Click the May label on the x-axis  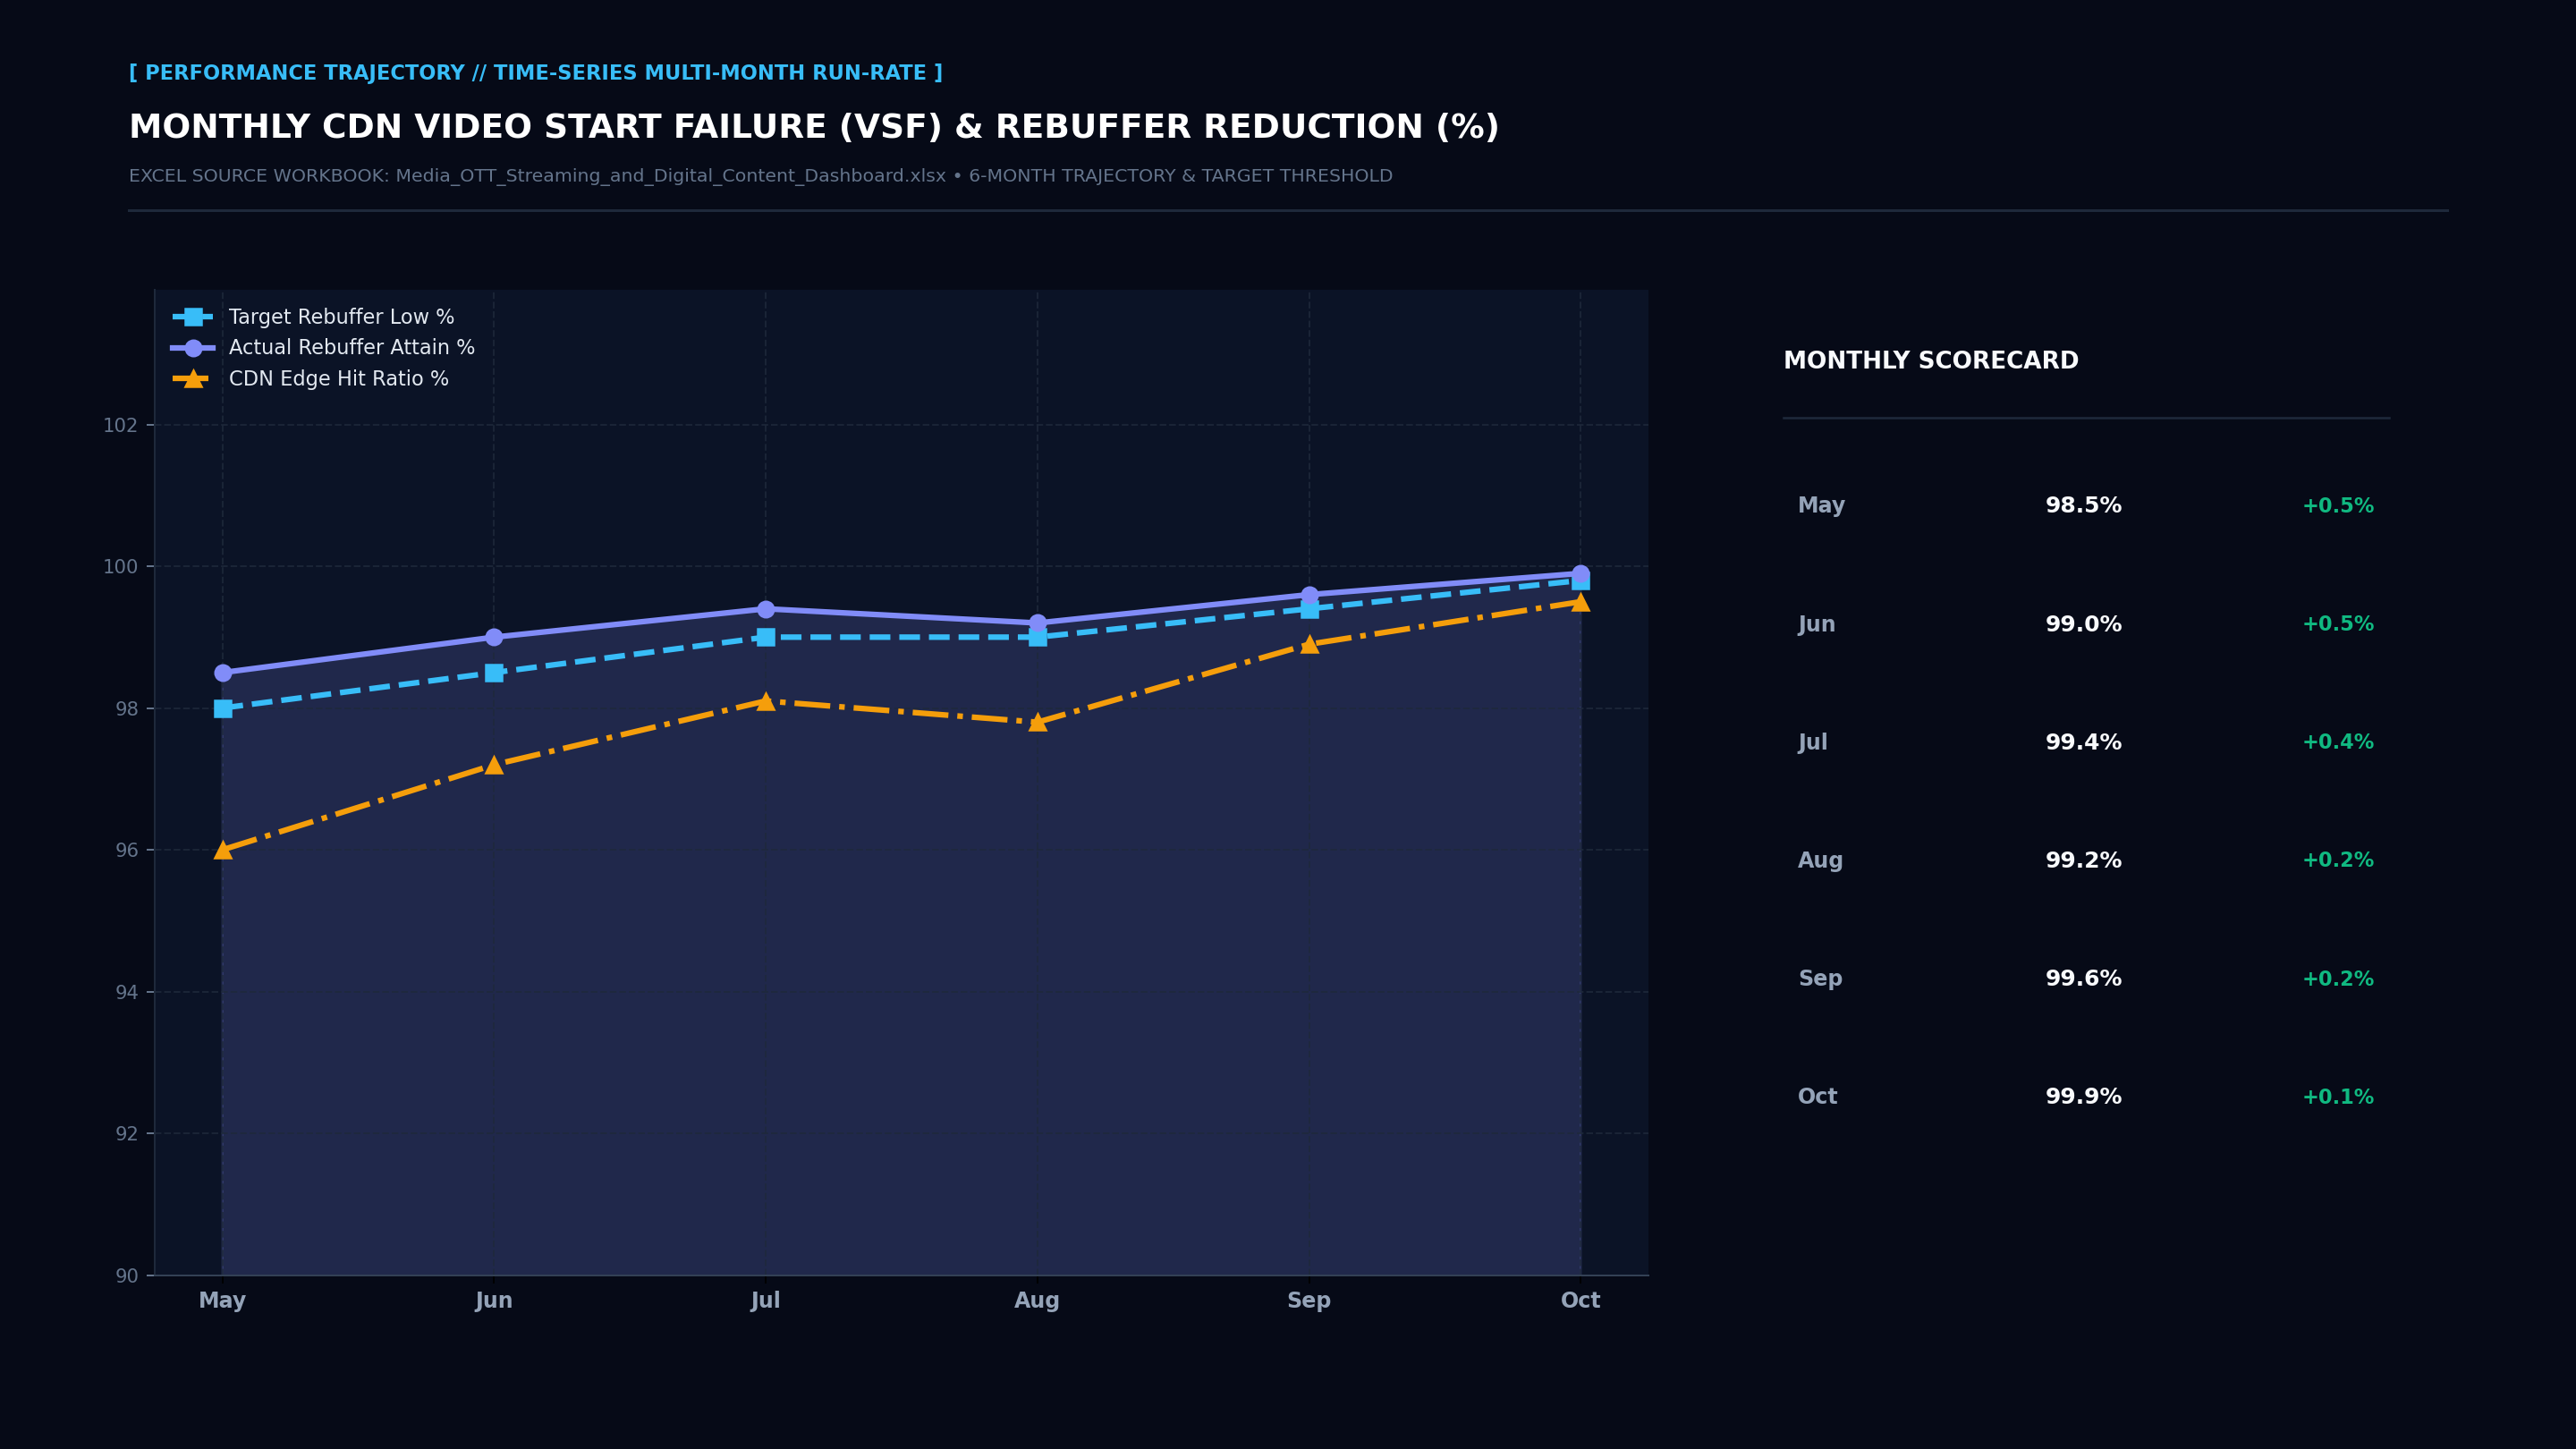(x=222, y=1301)
